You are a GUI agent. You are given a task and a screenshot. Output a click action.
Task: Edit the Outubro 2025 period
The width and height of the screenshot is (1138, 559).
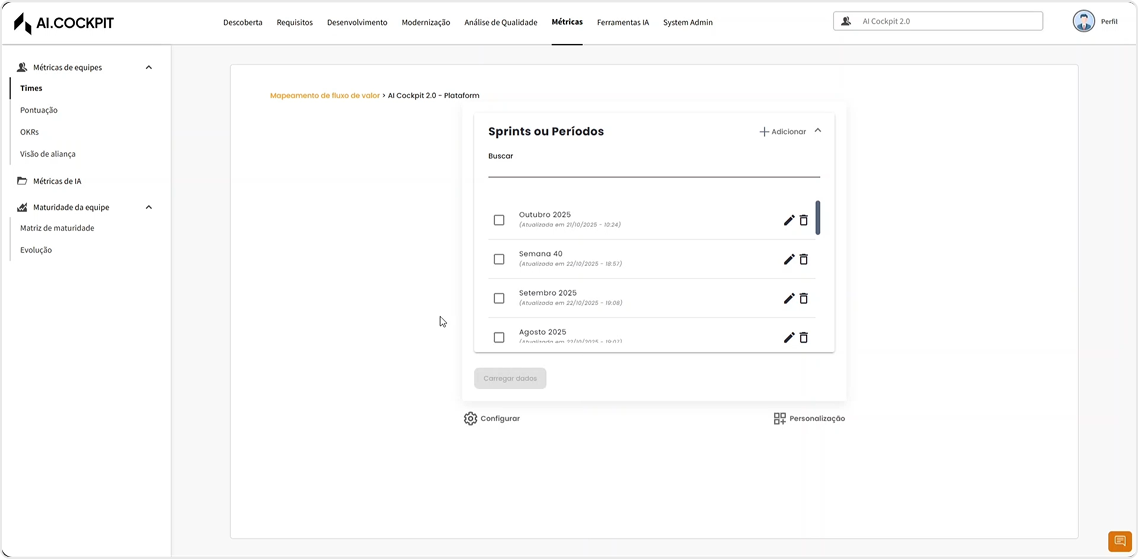tap(788, 220)
